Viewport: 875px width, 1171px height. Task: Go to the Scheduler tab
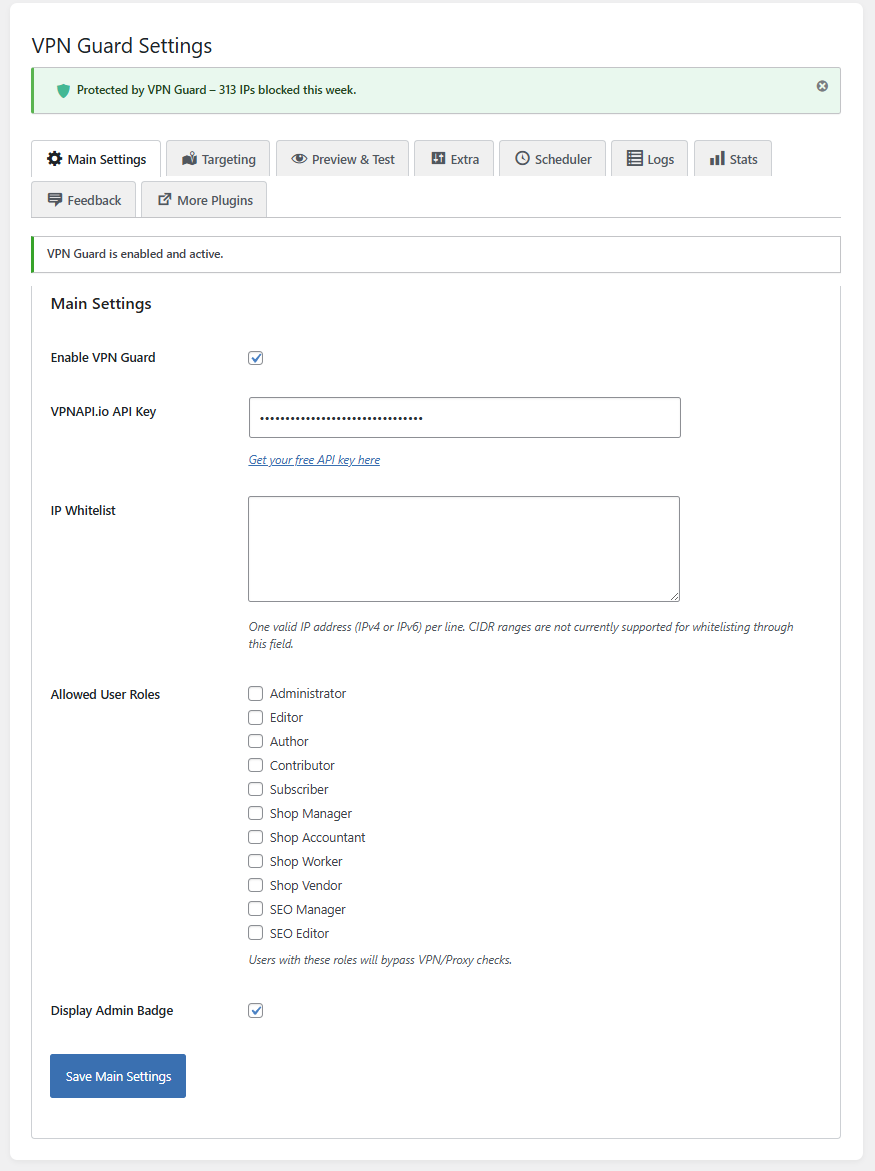point(552,159)
